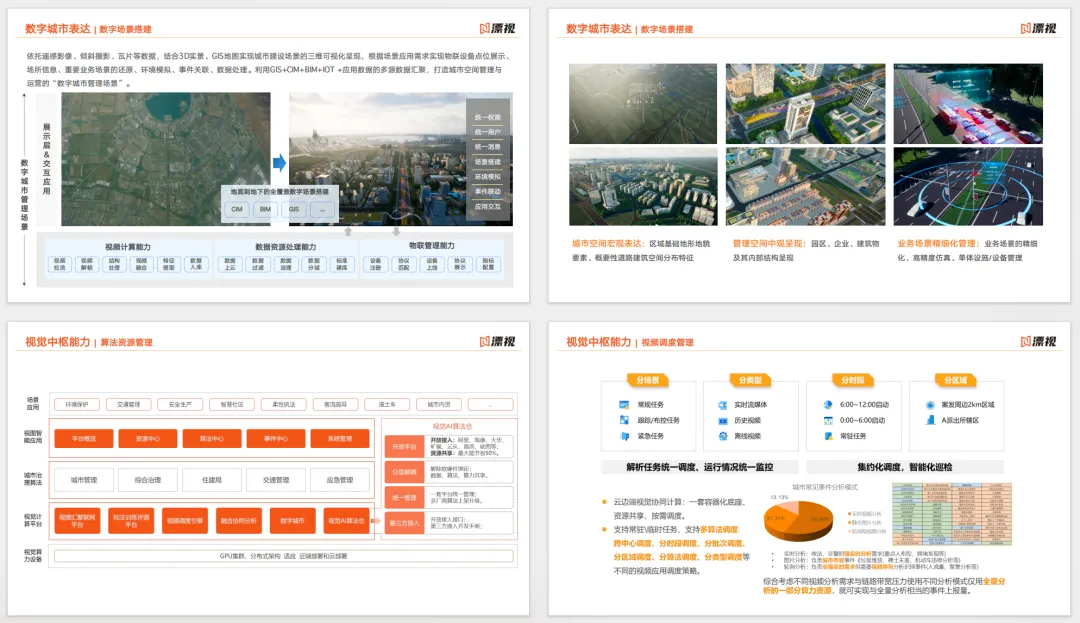Click the CIM box in digital scene panel
Image resolution: width=1080 pixels, height=623 pixels.
(237, 209)
